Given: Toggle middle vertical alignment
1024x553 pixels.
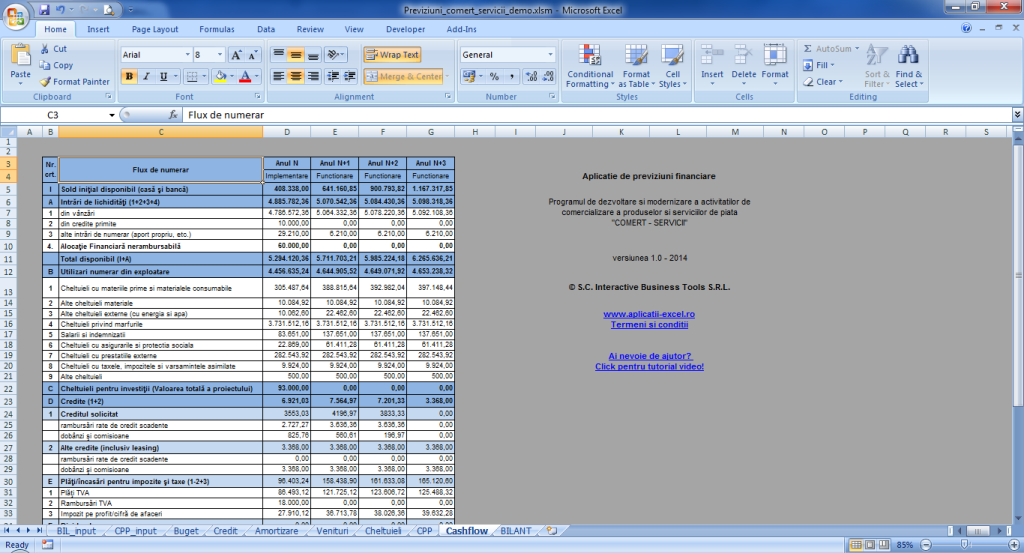Looking at the screenshot, I should coord(296,54).
